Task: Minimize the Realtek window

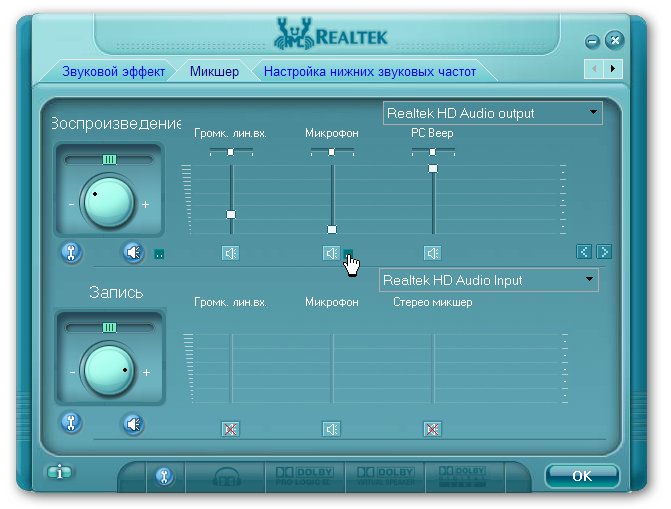Action: click(592, 42)
